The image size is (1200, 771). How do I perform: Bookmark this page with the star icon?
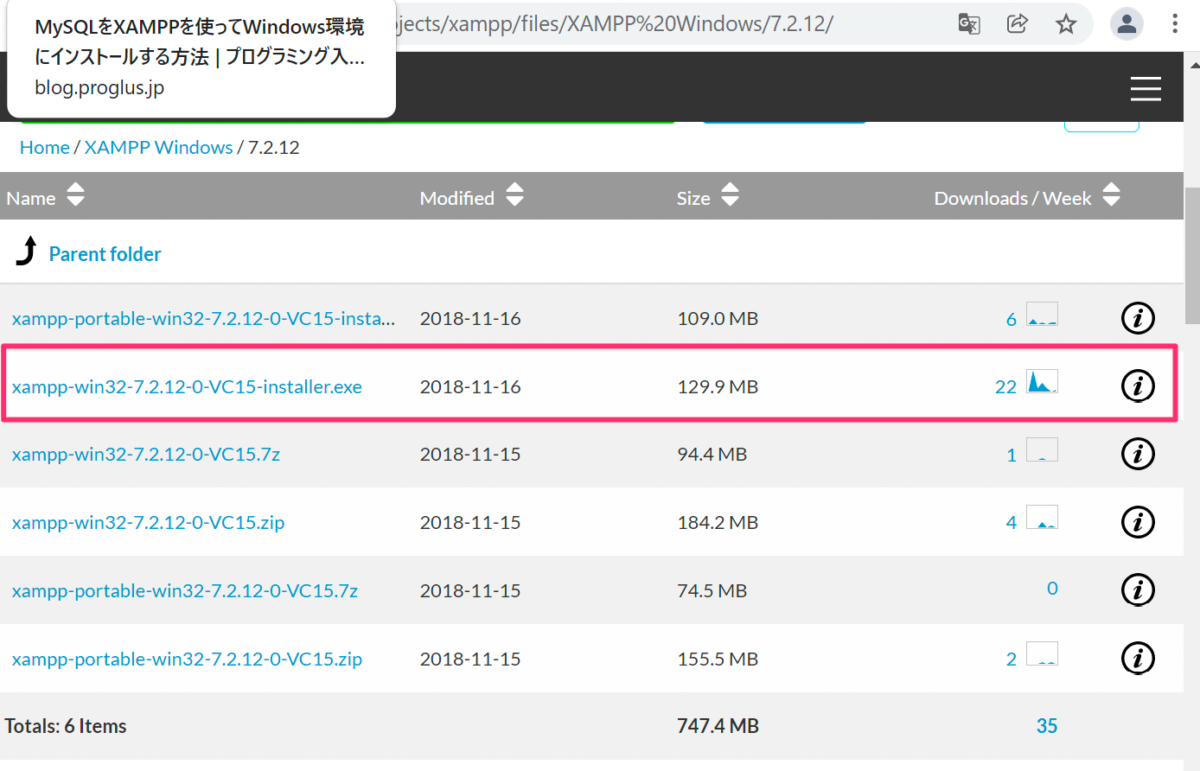click(1066, 24)
